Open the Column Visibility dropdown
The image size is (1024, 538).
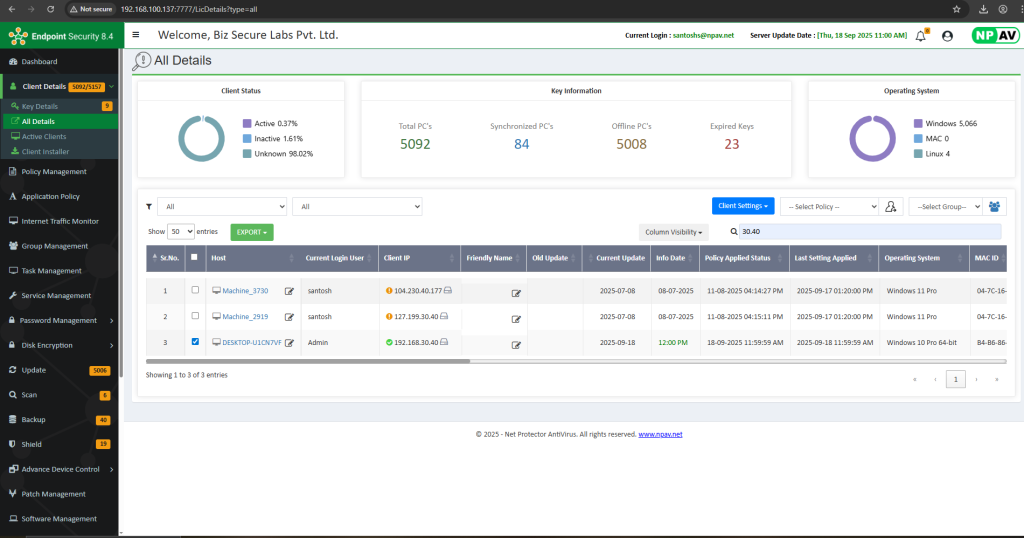(x=674, y=232)
